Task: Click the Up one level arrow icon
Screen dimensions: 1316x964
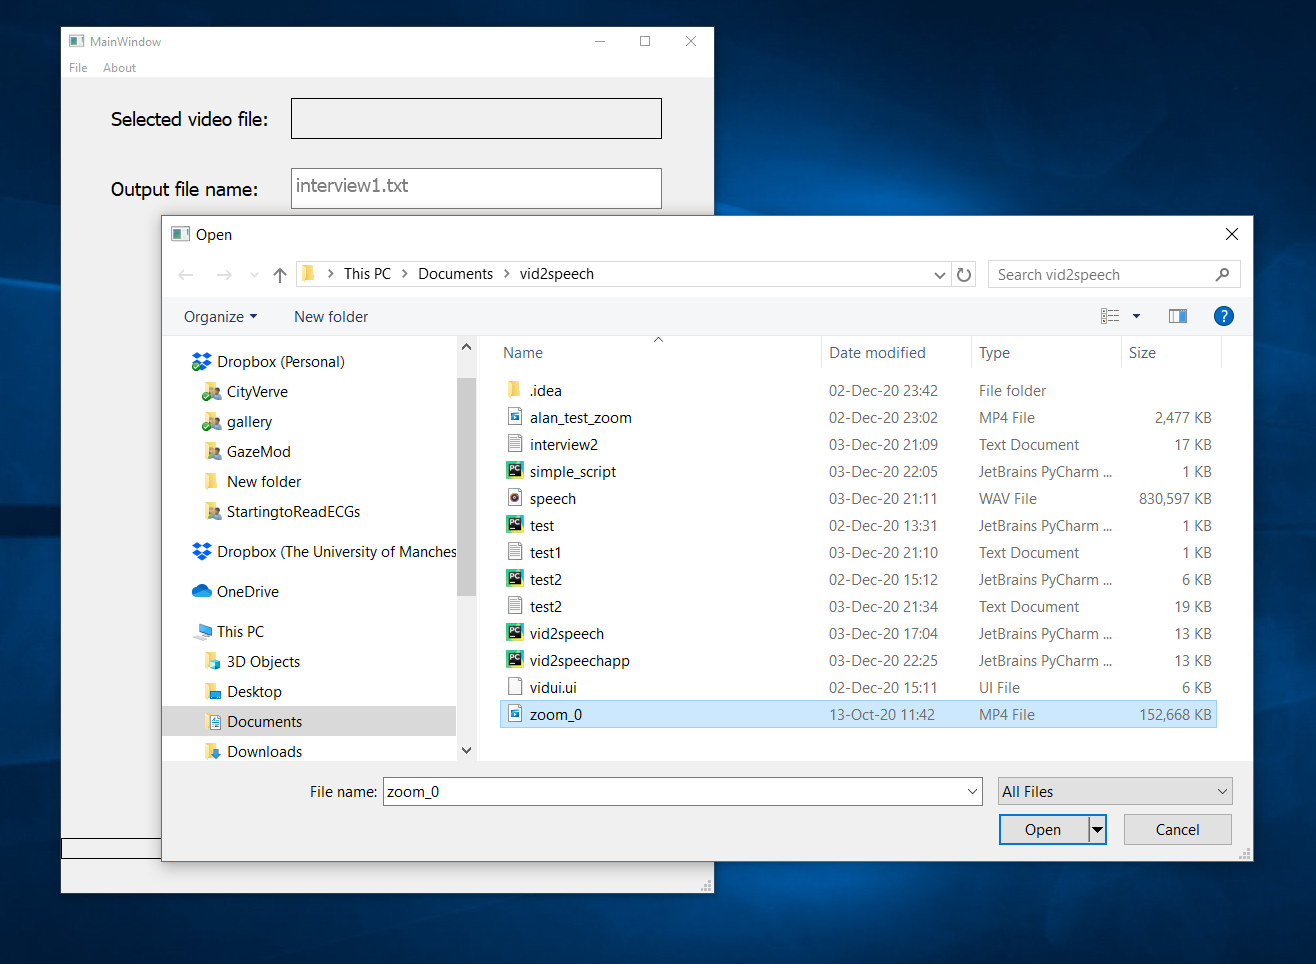Action: pos(280,275)
